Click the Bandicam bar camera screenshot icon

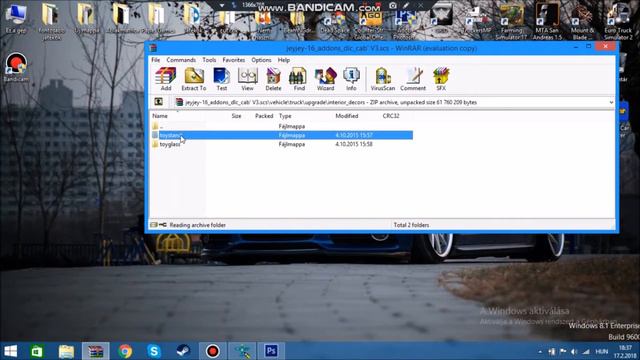coord(392,5)
